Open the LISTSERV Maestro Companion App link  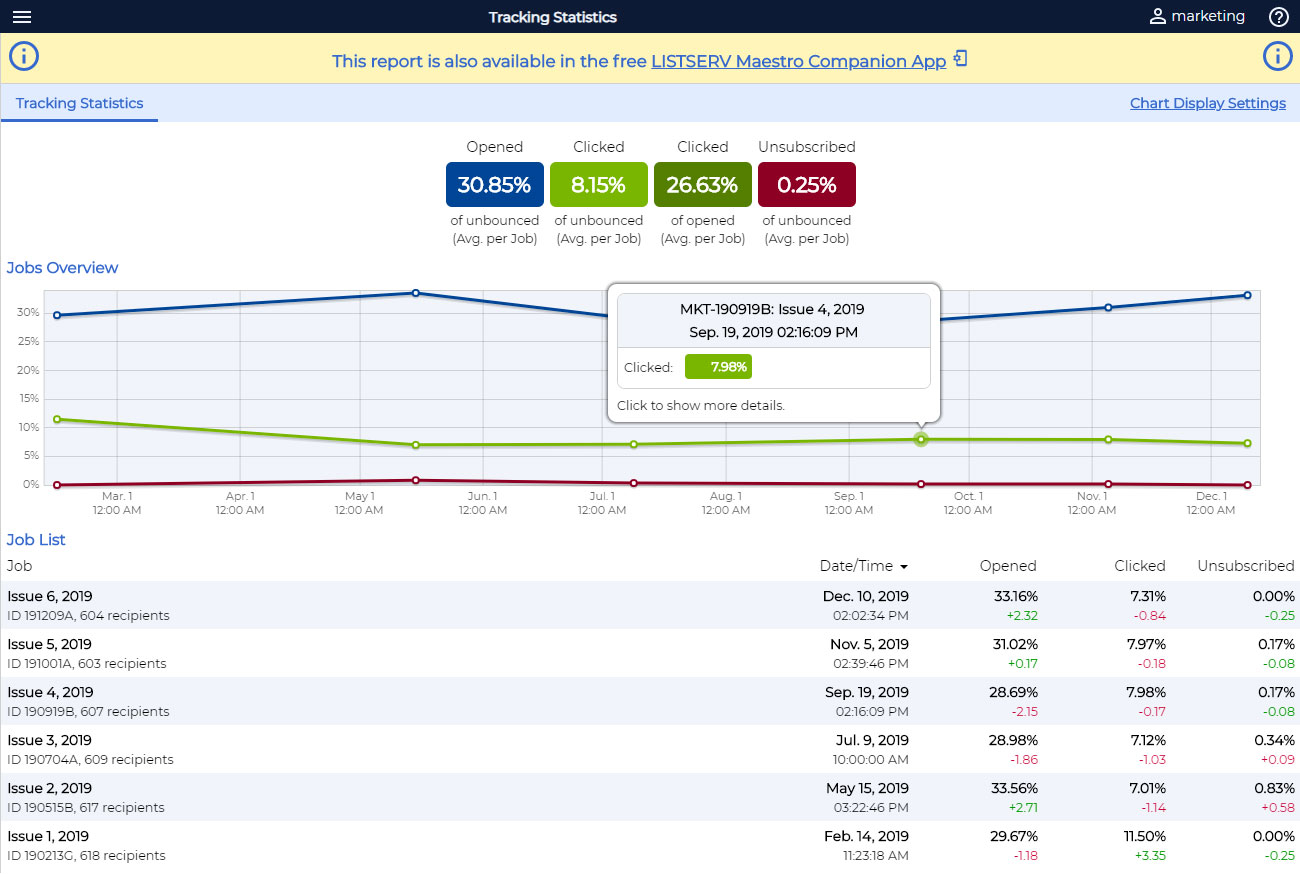pyautogui.click(x=798, y=61)
